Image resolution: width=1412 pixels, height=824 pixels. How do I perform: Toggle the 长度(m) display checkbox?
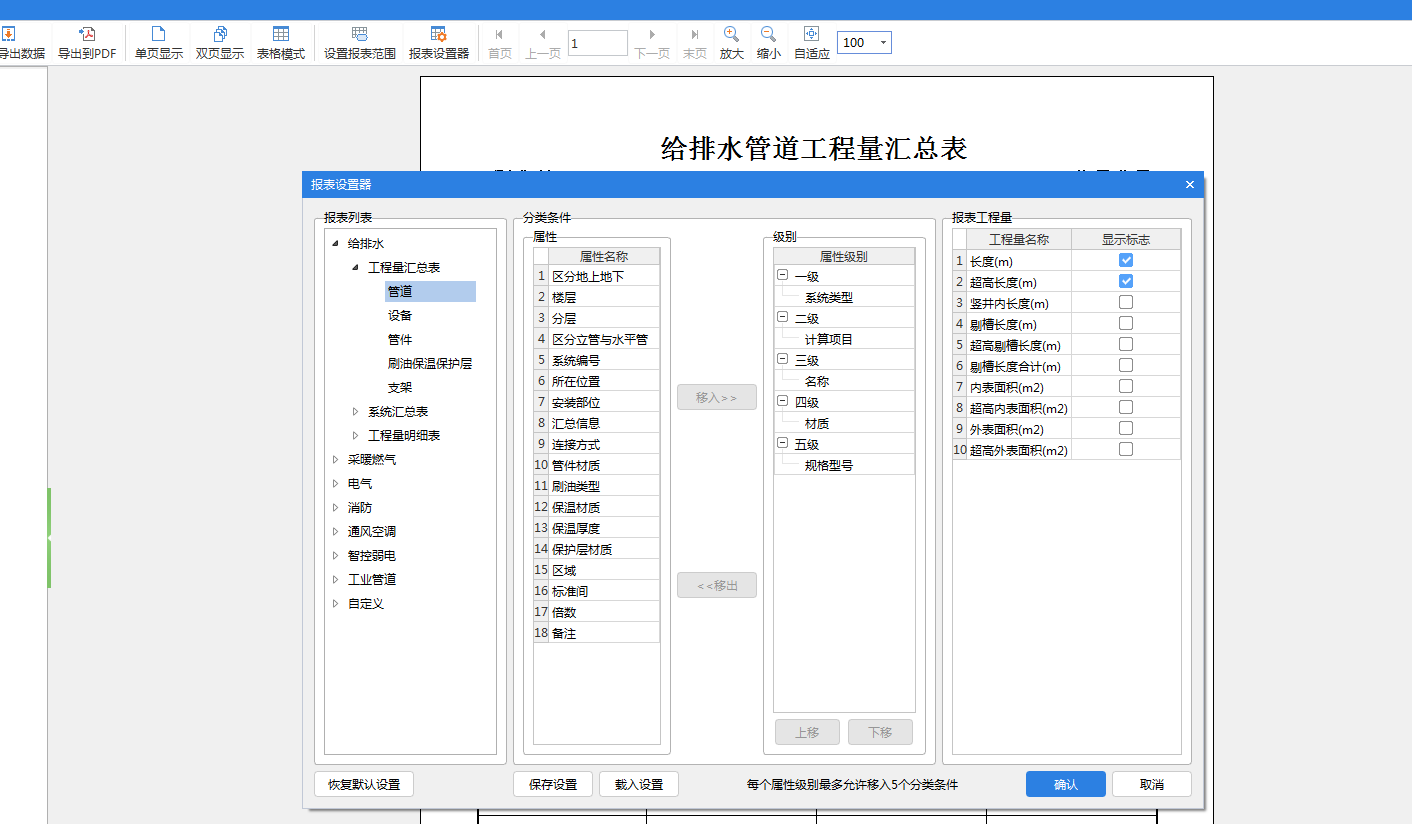tap(1126, 260)
